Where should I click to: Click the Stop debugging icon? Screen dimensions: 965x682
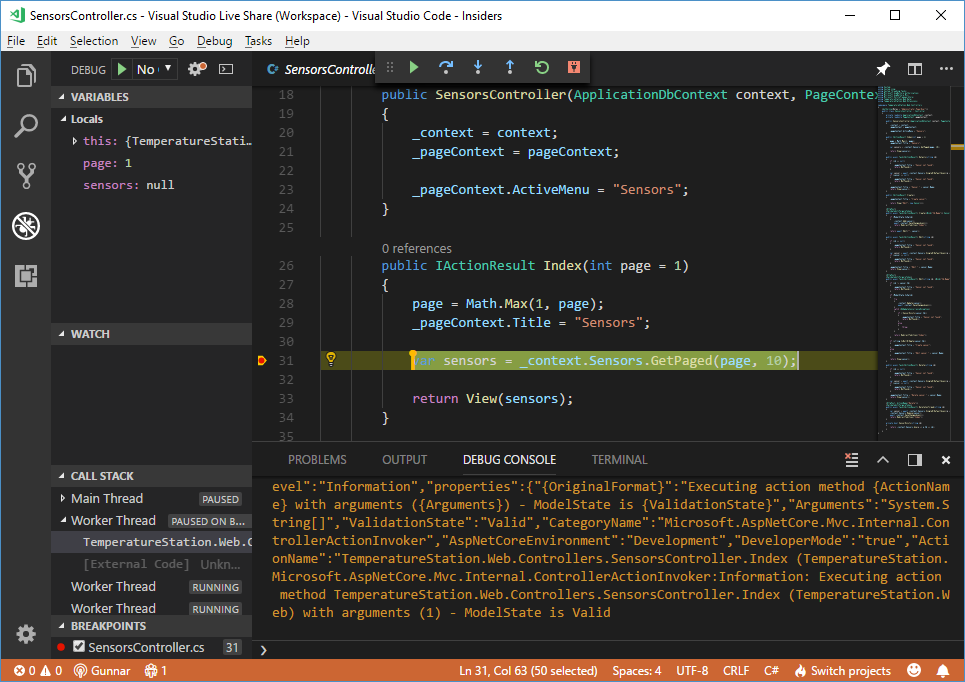[x=573, y=67]
